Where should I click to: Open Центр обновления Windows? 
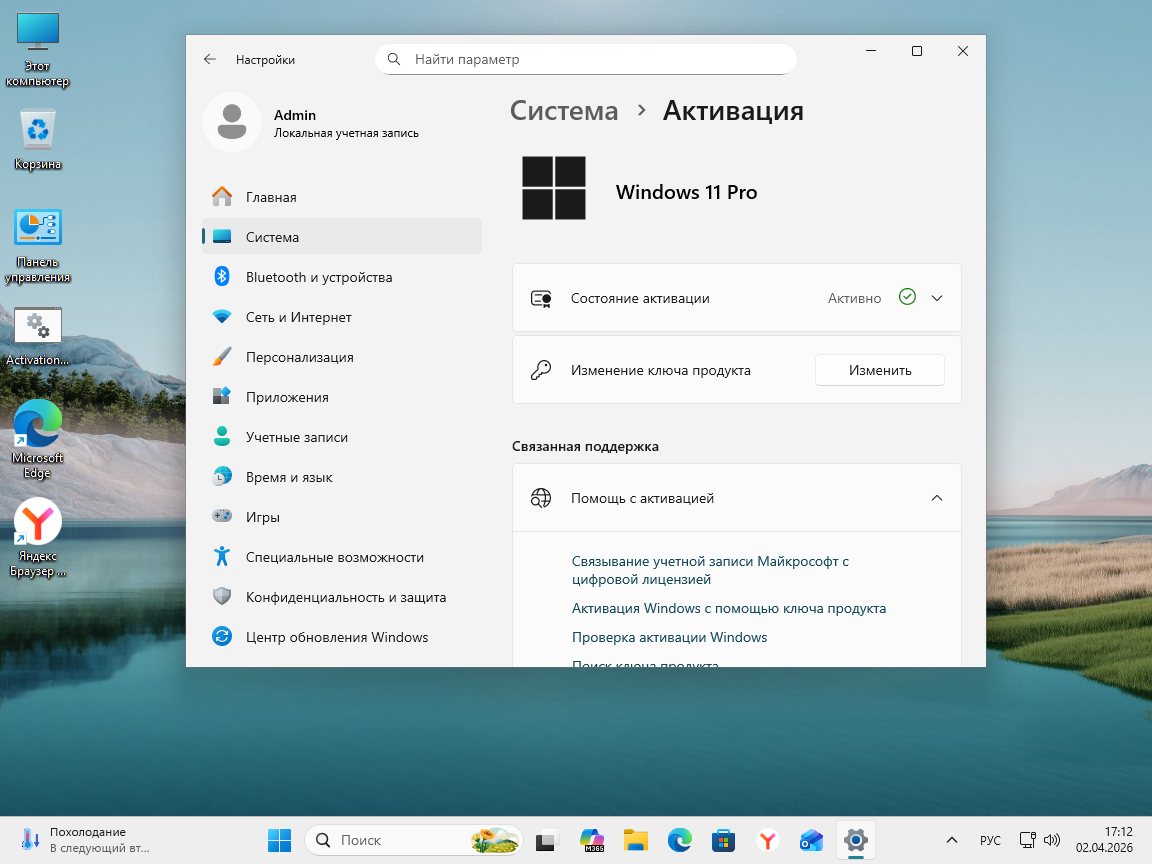(336, 637)
